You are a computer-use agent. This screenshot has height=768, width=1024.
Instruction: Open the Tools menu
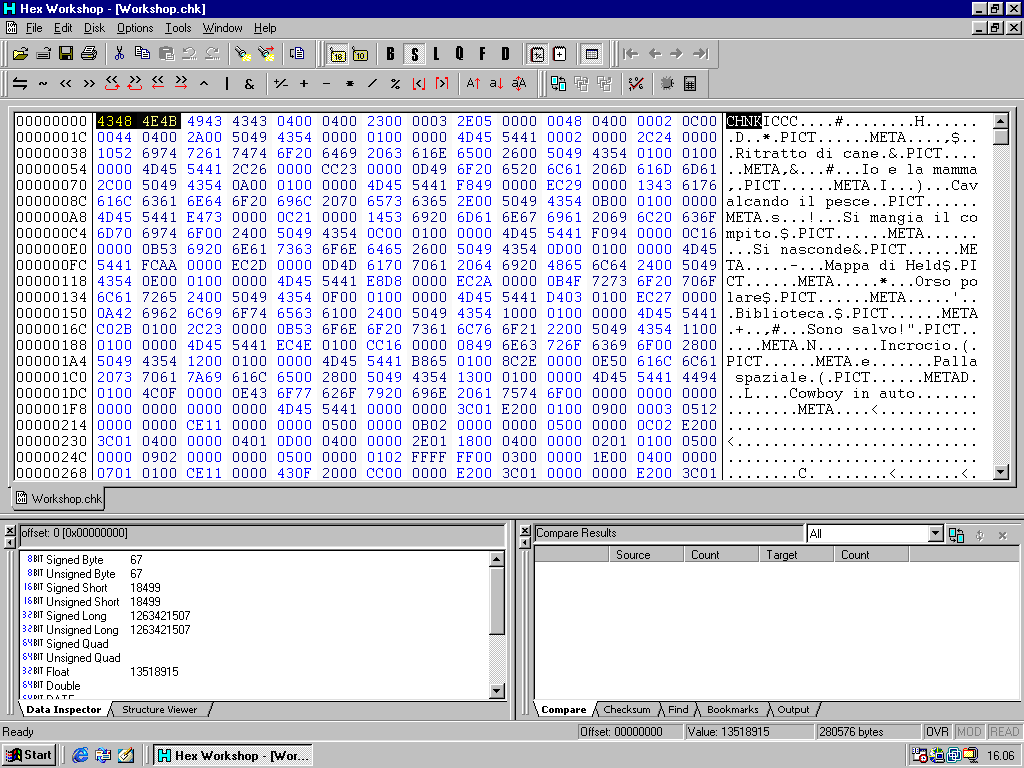178,28
